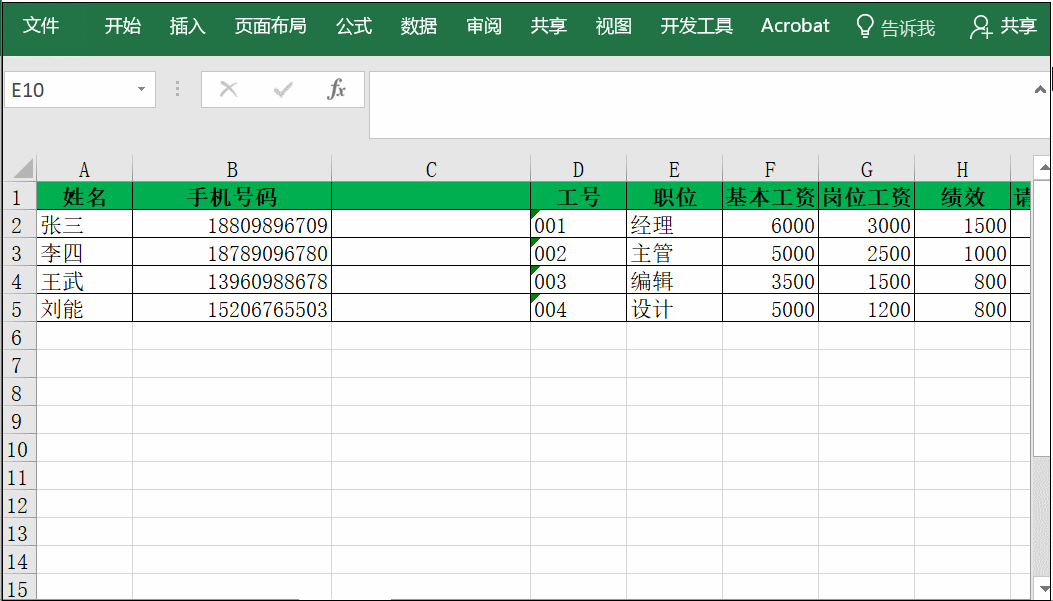Select base salary cell 6000
This screenshot has width=1053, height=601.
[770, 224]
